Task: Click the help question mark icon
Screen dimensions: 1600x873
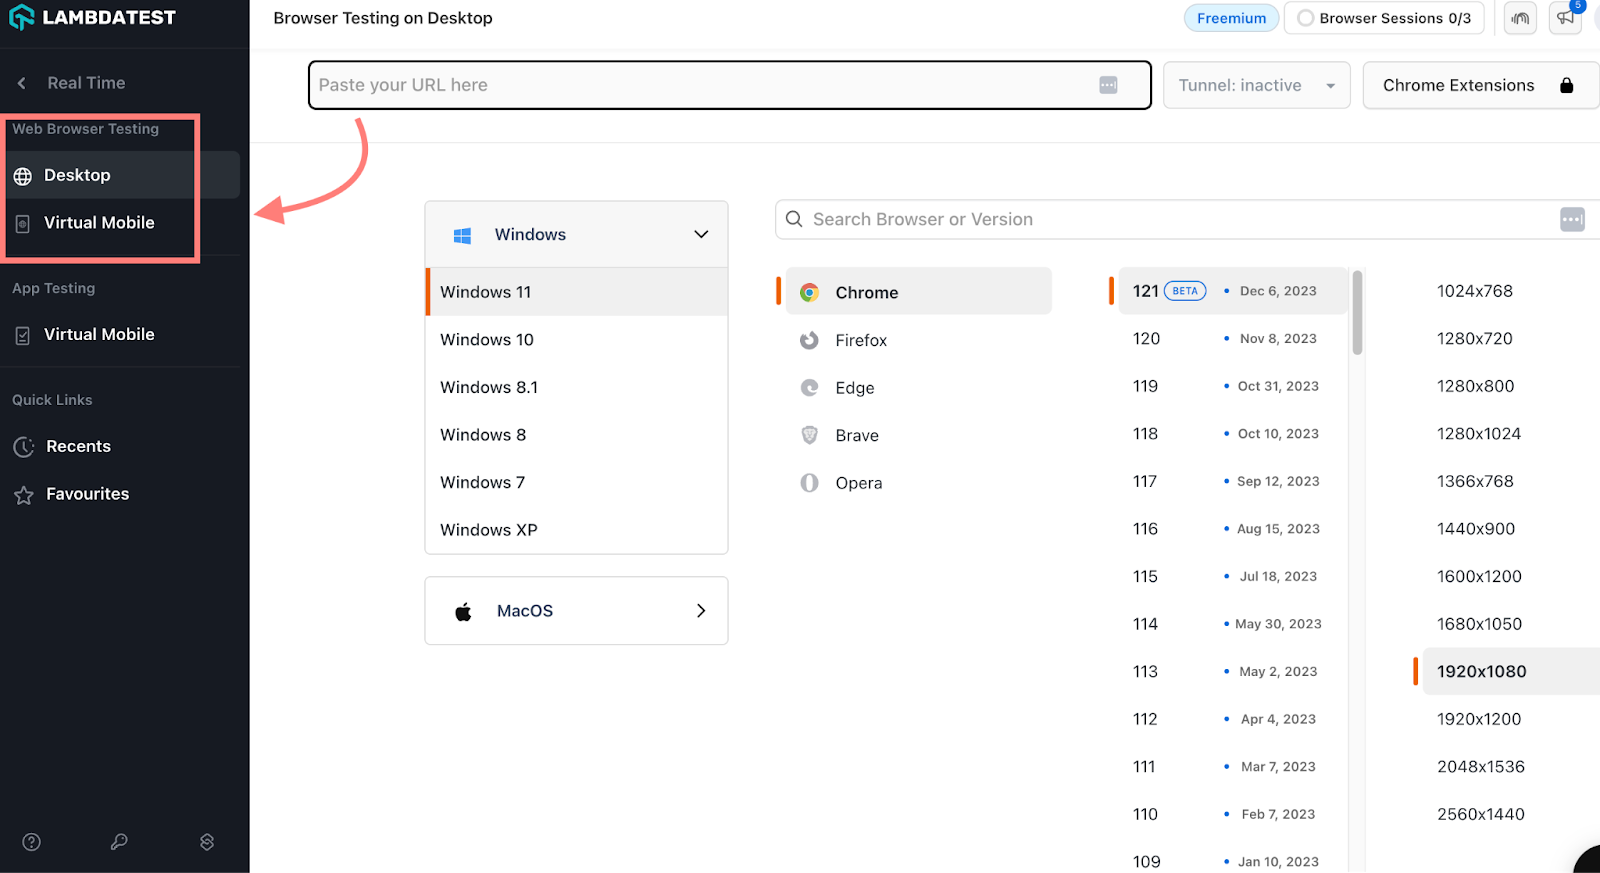Action: tap(32, 842)
